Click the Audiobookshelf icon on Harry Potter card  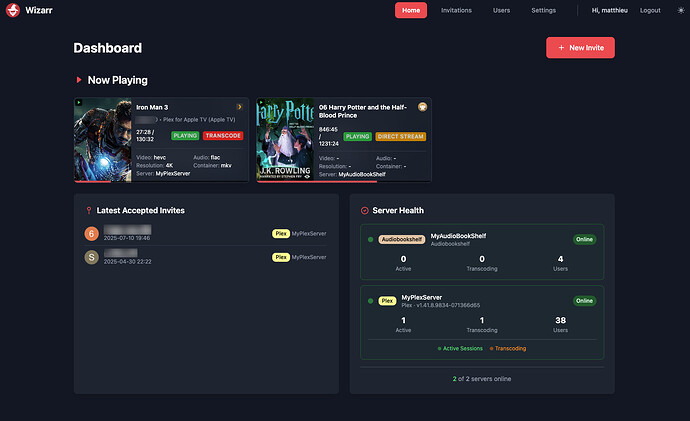coord(422,106)
